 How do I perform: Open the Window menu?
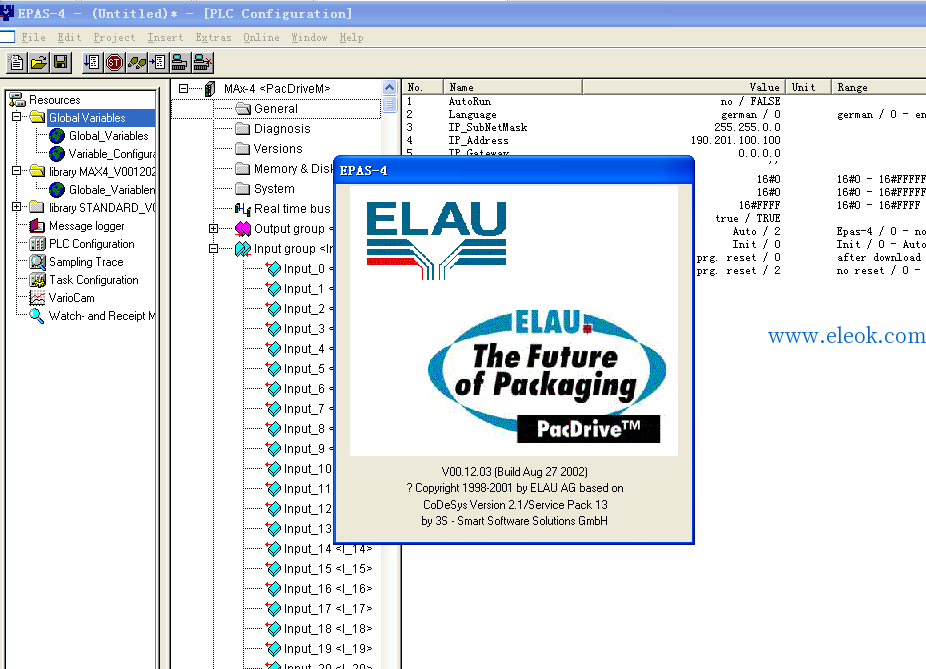(309, 37)
